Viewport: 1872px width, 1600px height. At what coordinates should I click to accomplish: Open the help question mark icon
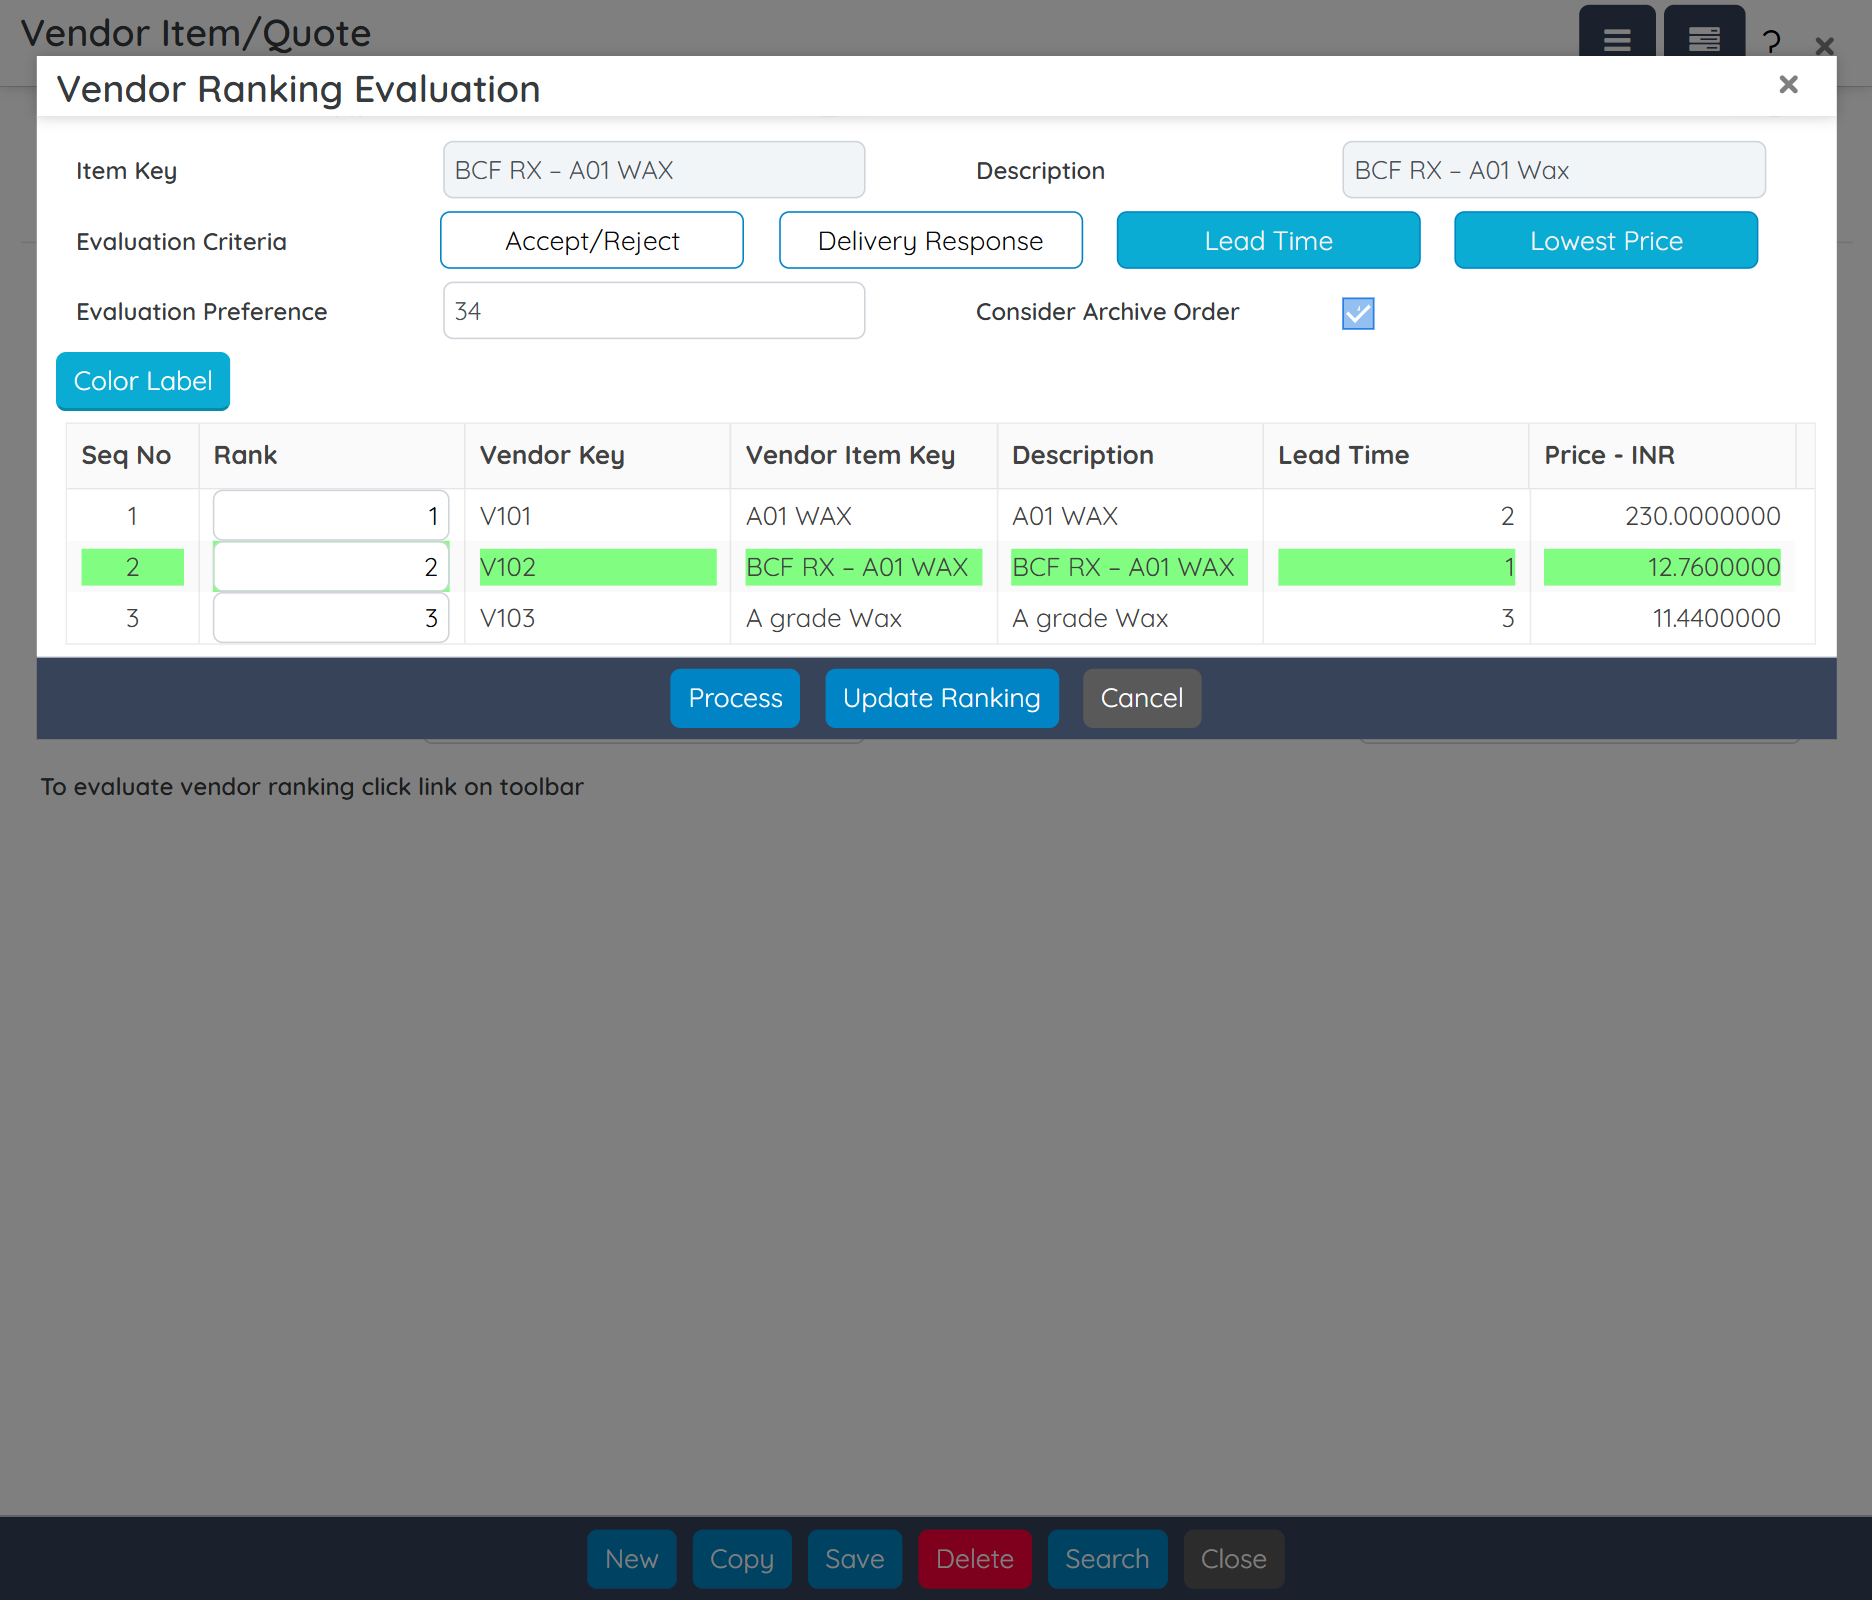1771,42
